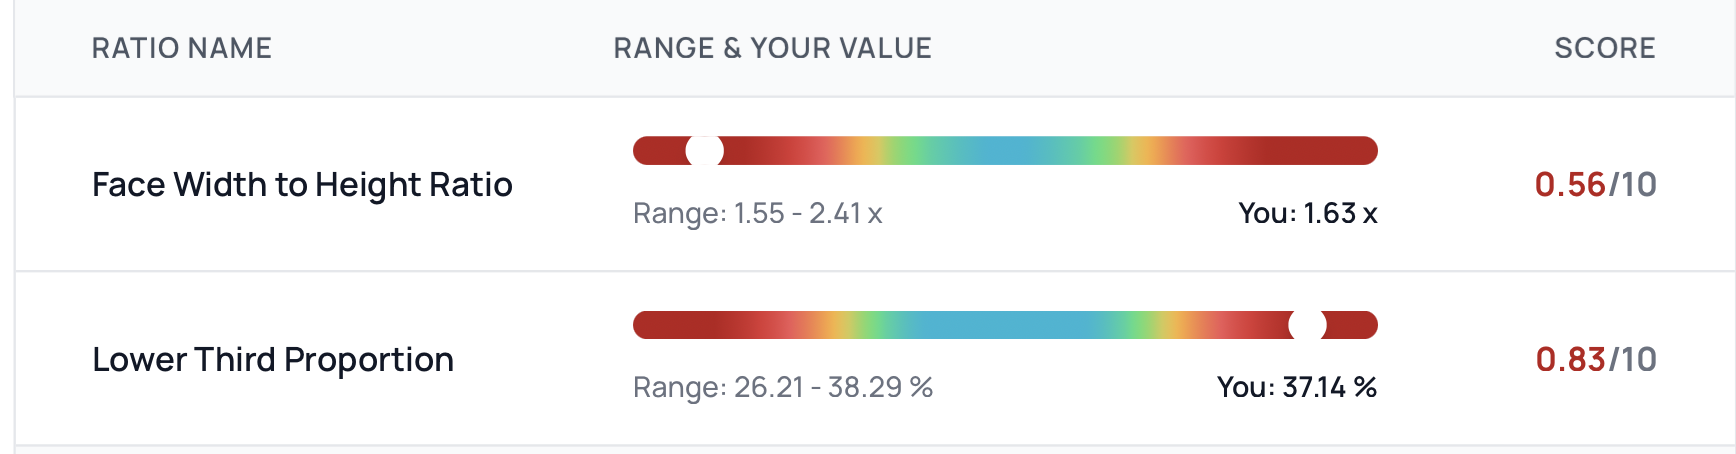The height and width of the screenshot is (454, 1736).
Task: Click the You: 37.14 % value
Action: (x=1296, y=387)
